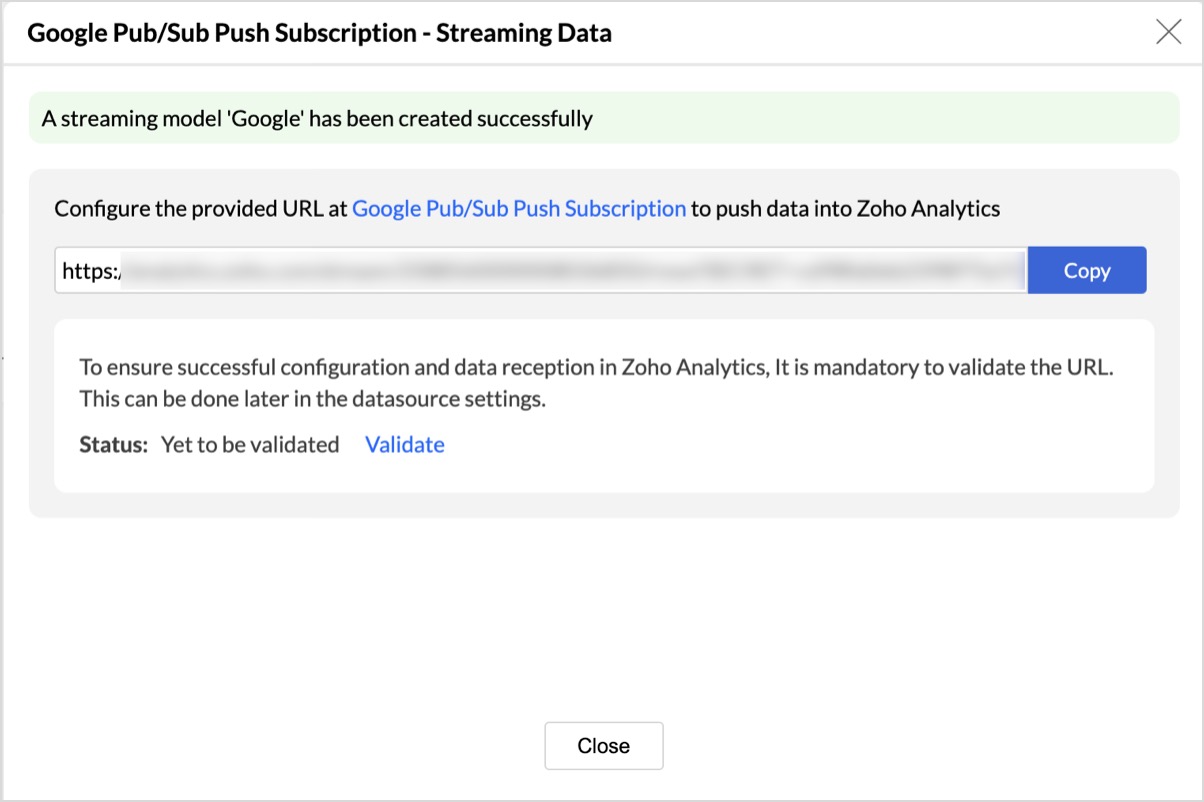Click the 'Configure the provided URL at' text
This screenshot has height=802, width=1204.
pyautogui.click(x=200, y=209)
